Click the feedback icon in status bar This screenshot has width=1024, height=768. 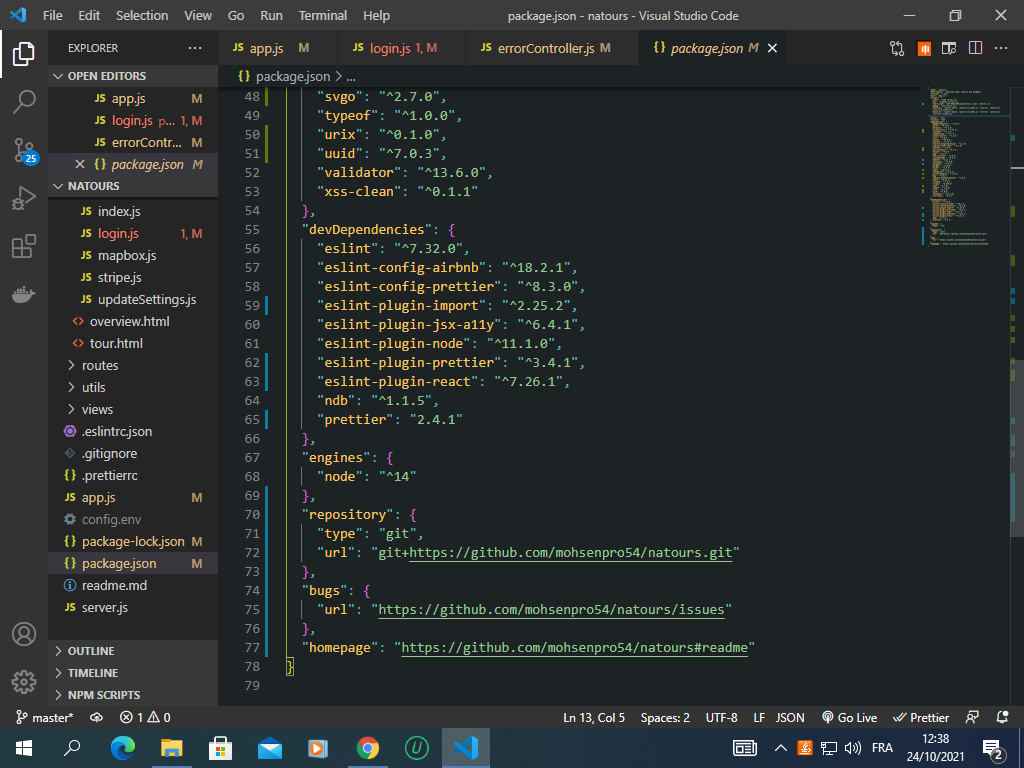972,718
